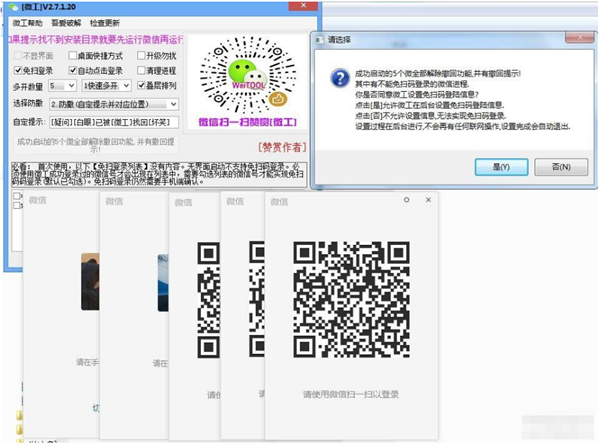The image size is (600, 446).
Task: Click 微信扫一扫赞赏[微工] caption
Action: point(248,122)
